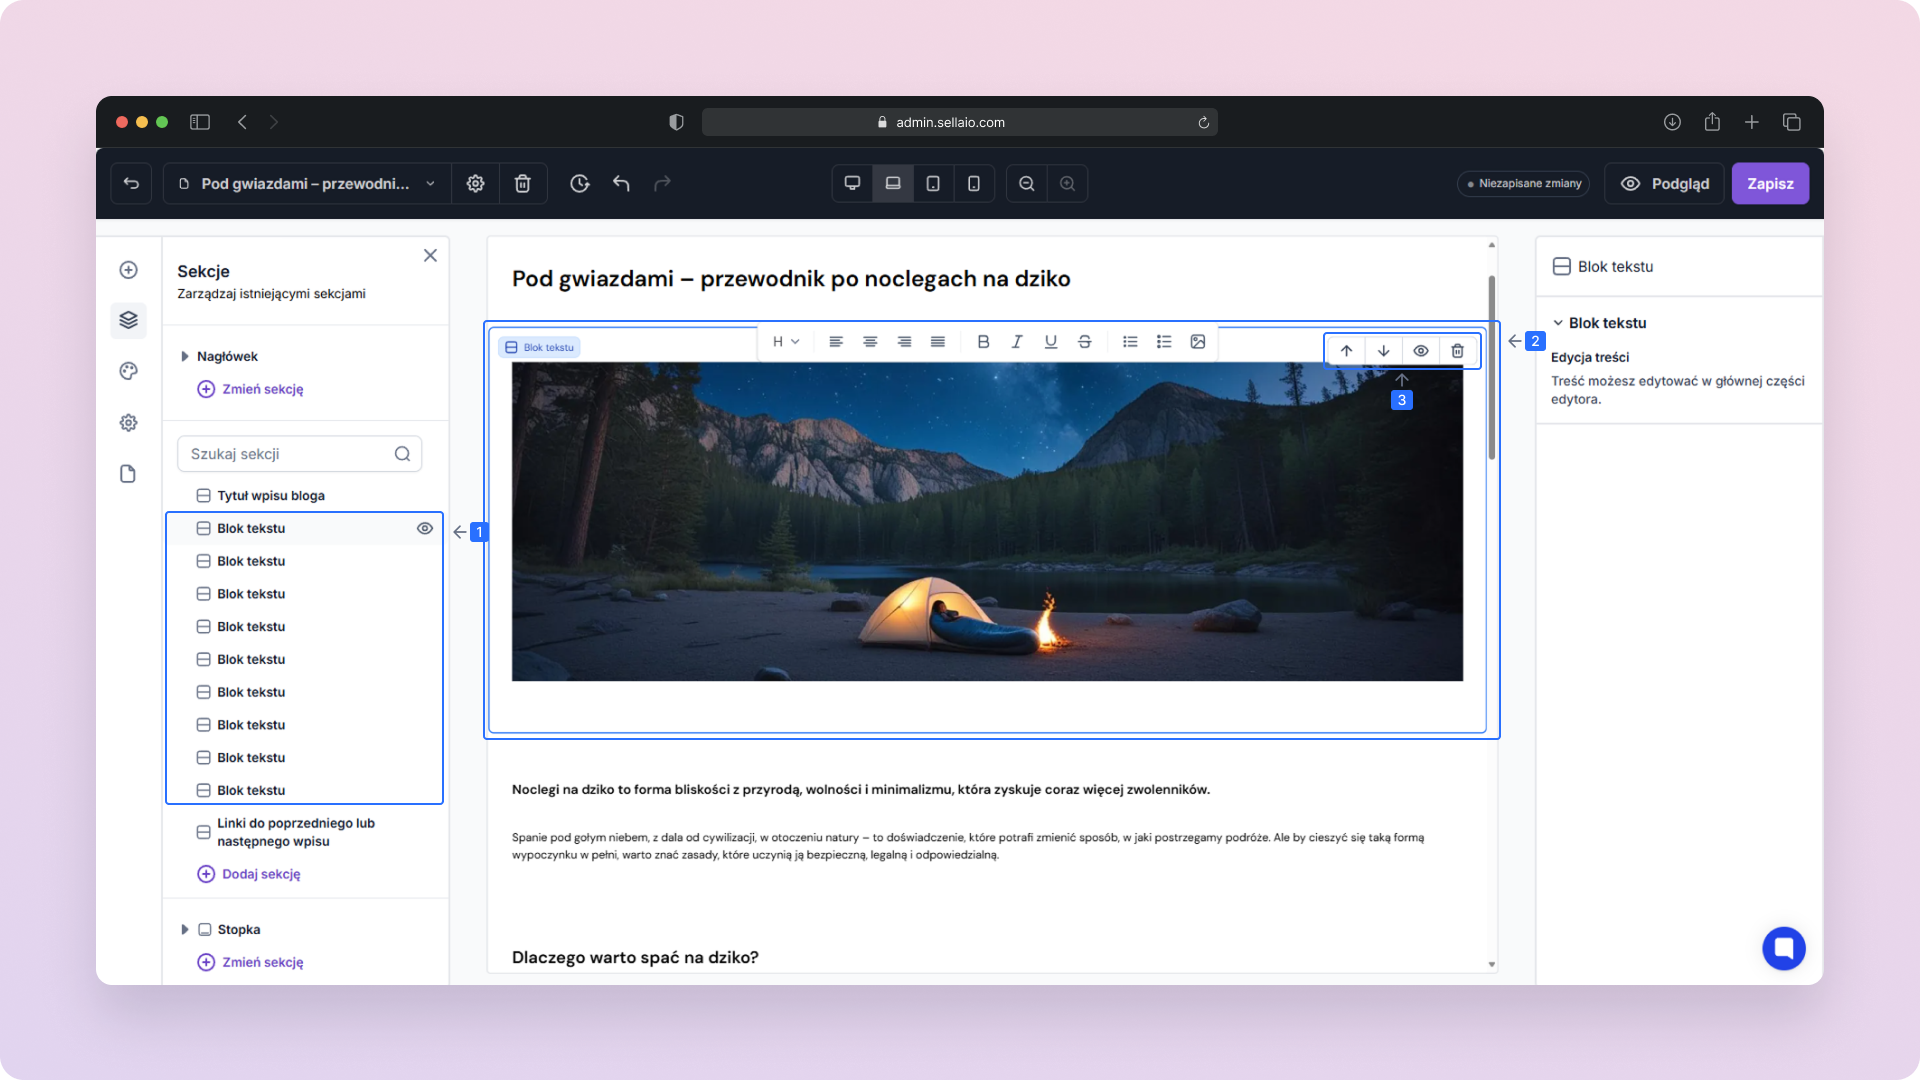Open theme palette icon in left sidebar
Screen dimensions: 1920x1080
tap(128, 371)
